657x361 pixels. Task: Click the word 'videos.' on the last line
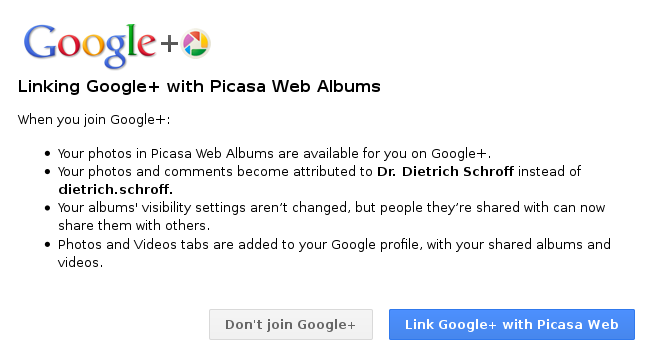(80, 263)
